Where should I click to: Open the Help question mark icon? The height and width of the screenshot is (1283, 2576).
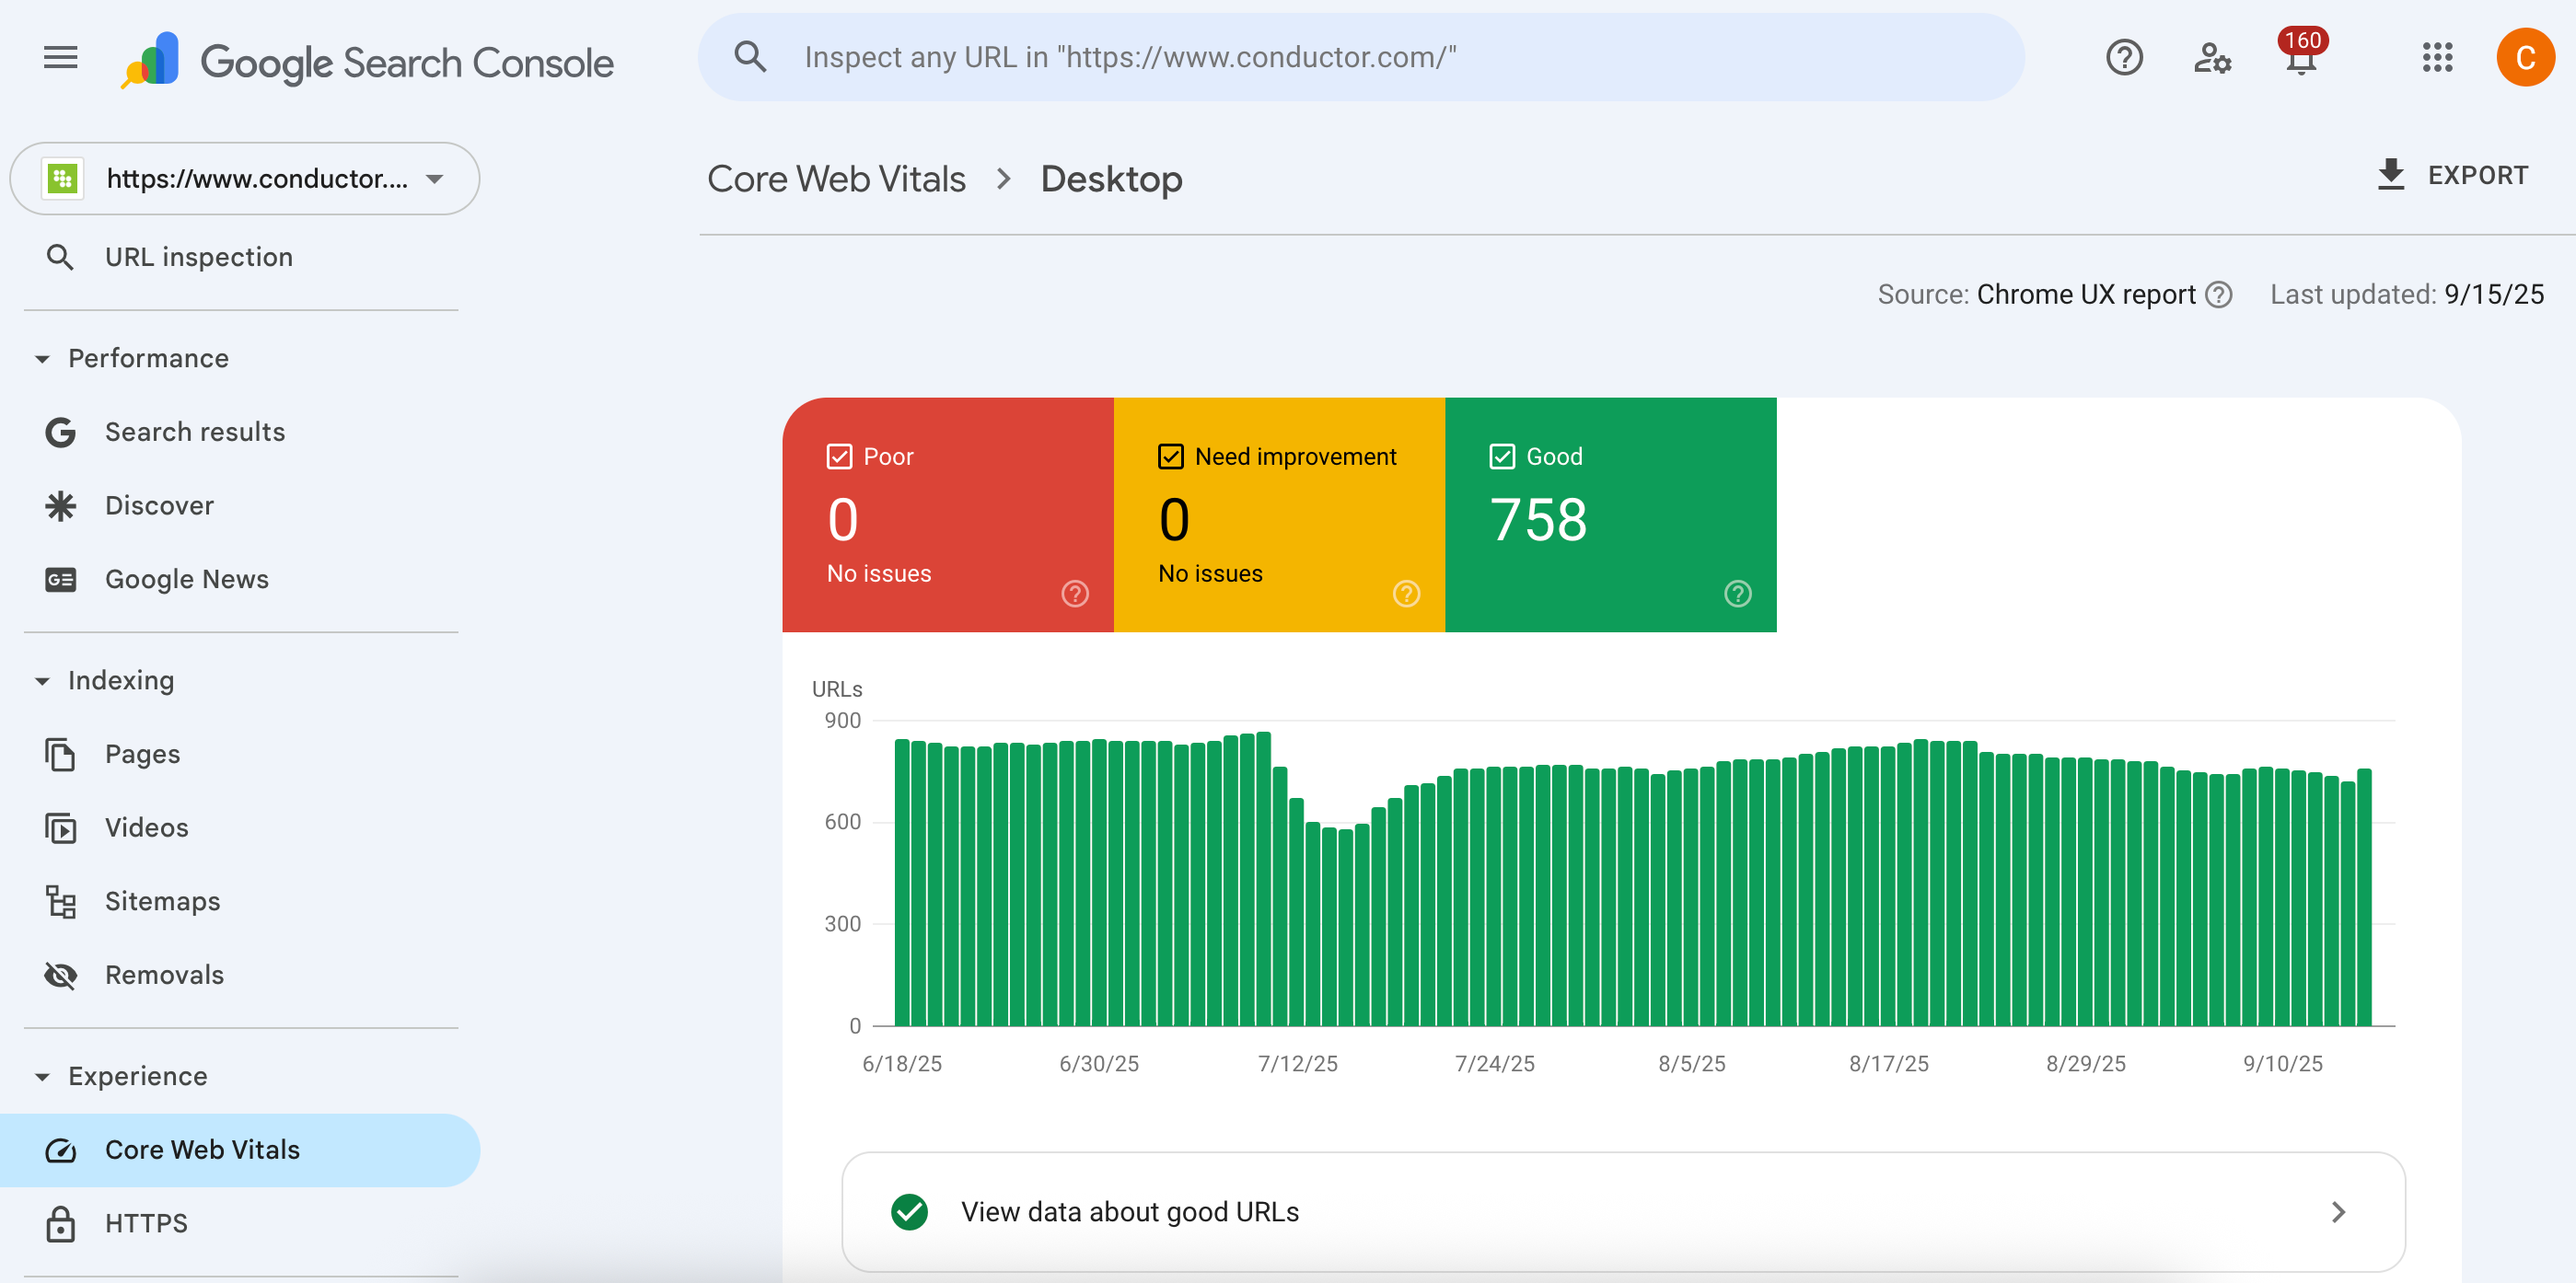pos(2124,58)
